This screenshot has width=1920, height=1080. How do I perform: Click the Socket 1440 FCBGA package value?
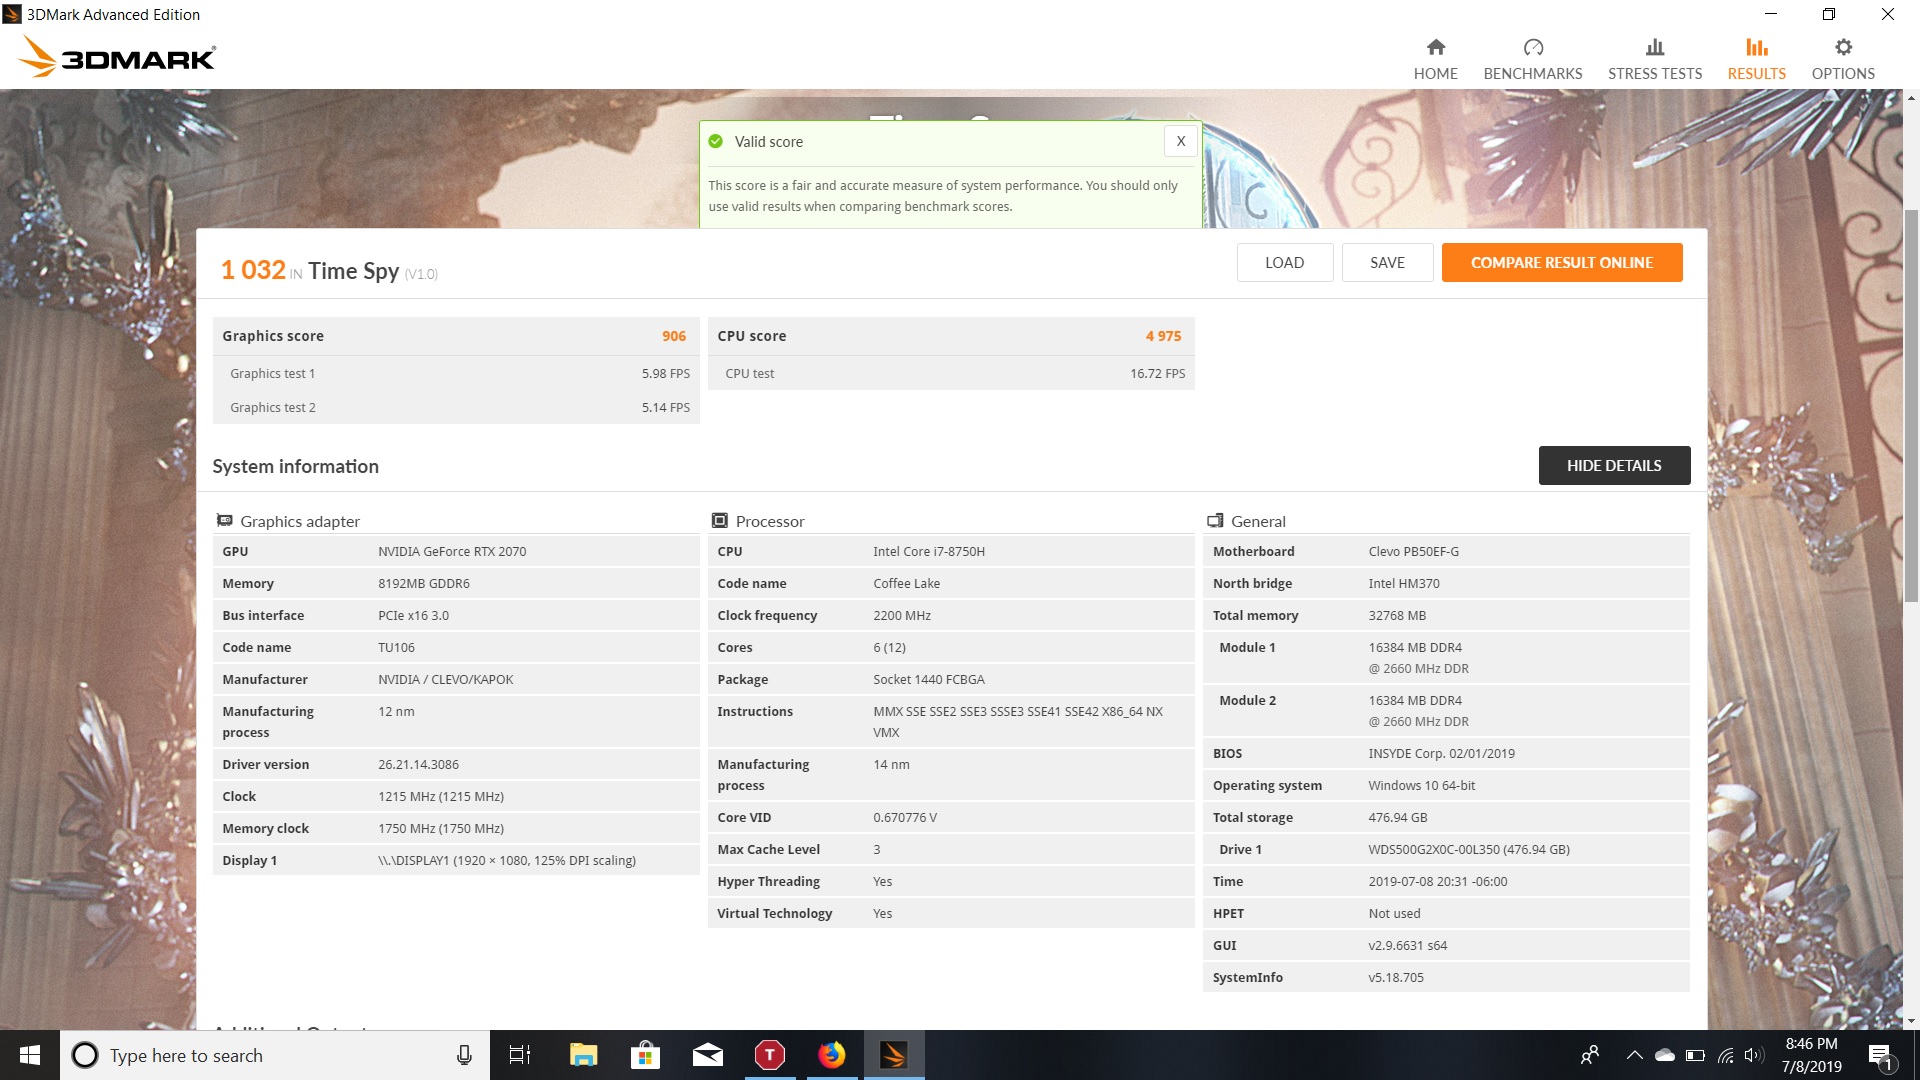point(928,679)
